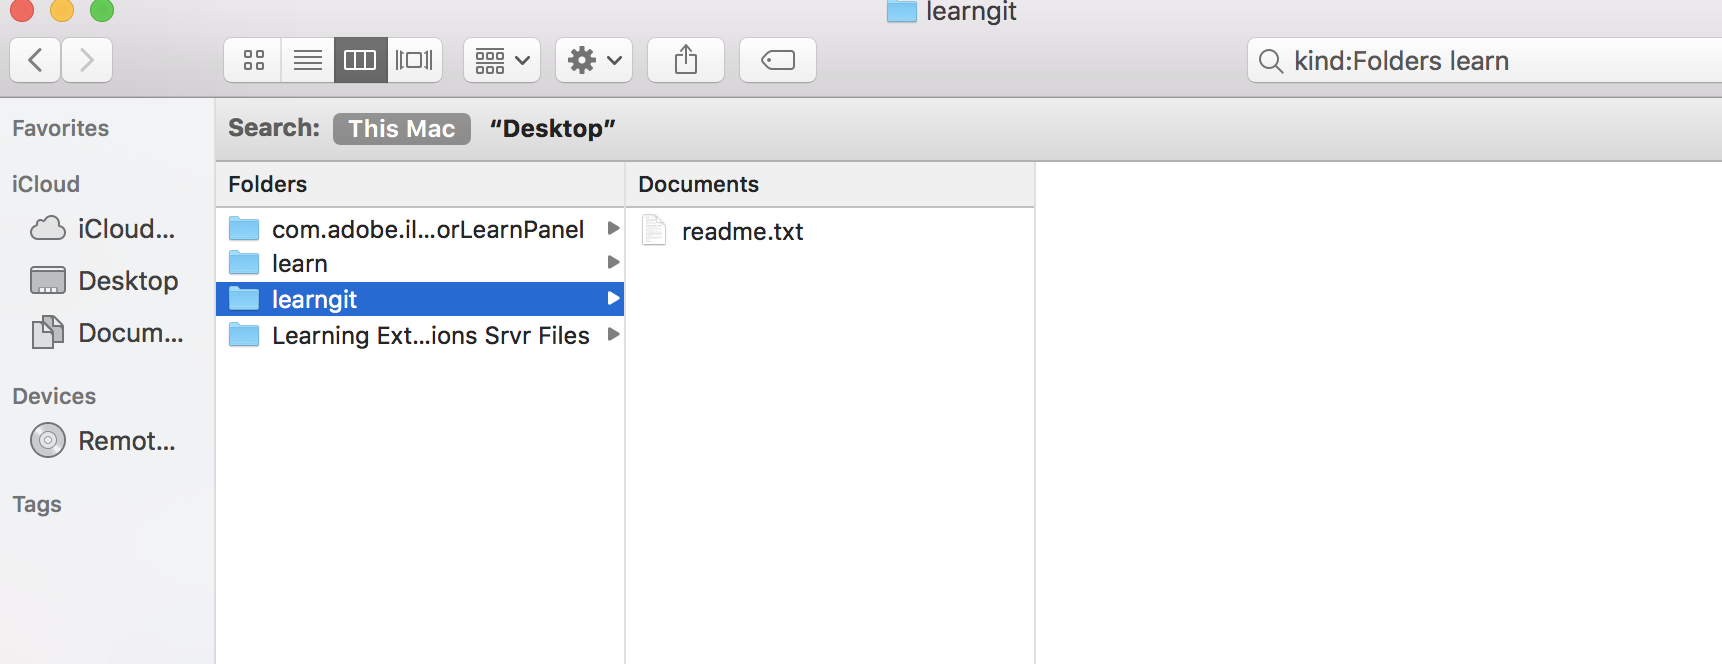1722x664 pixels.
Task: Set search scope to This Mac
Action: pyautogui.click(x=401, y=128)
